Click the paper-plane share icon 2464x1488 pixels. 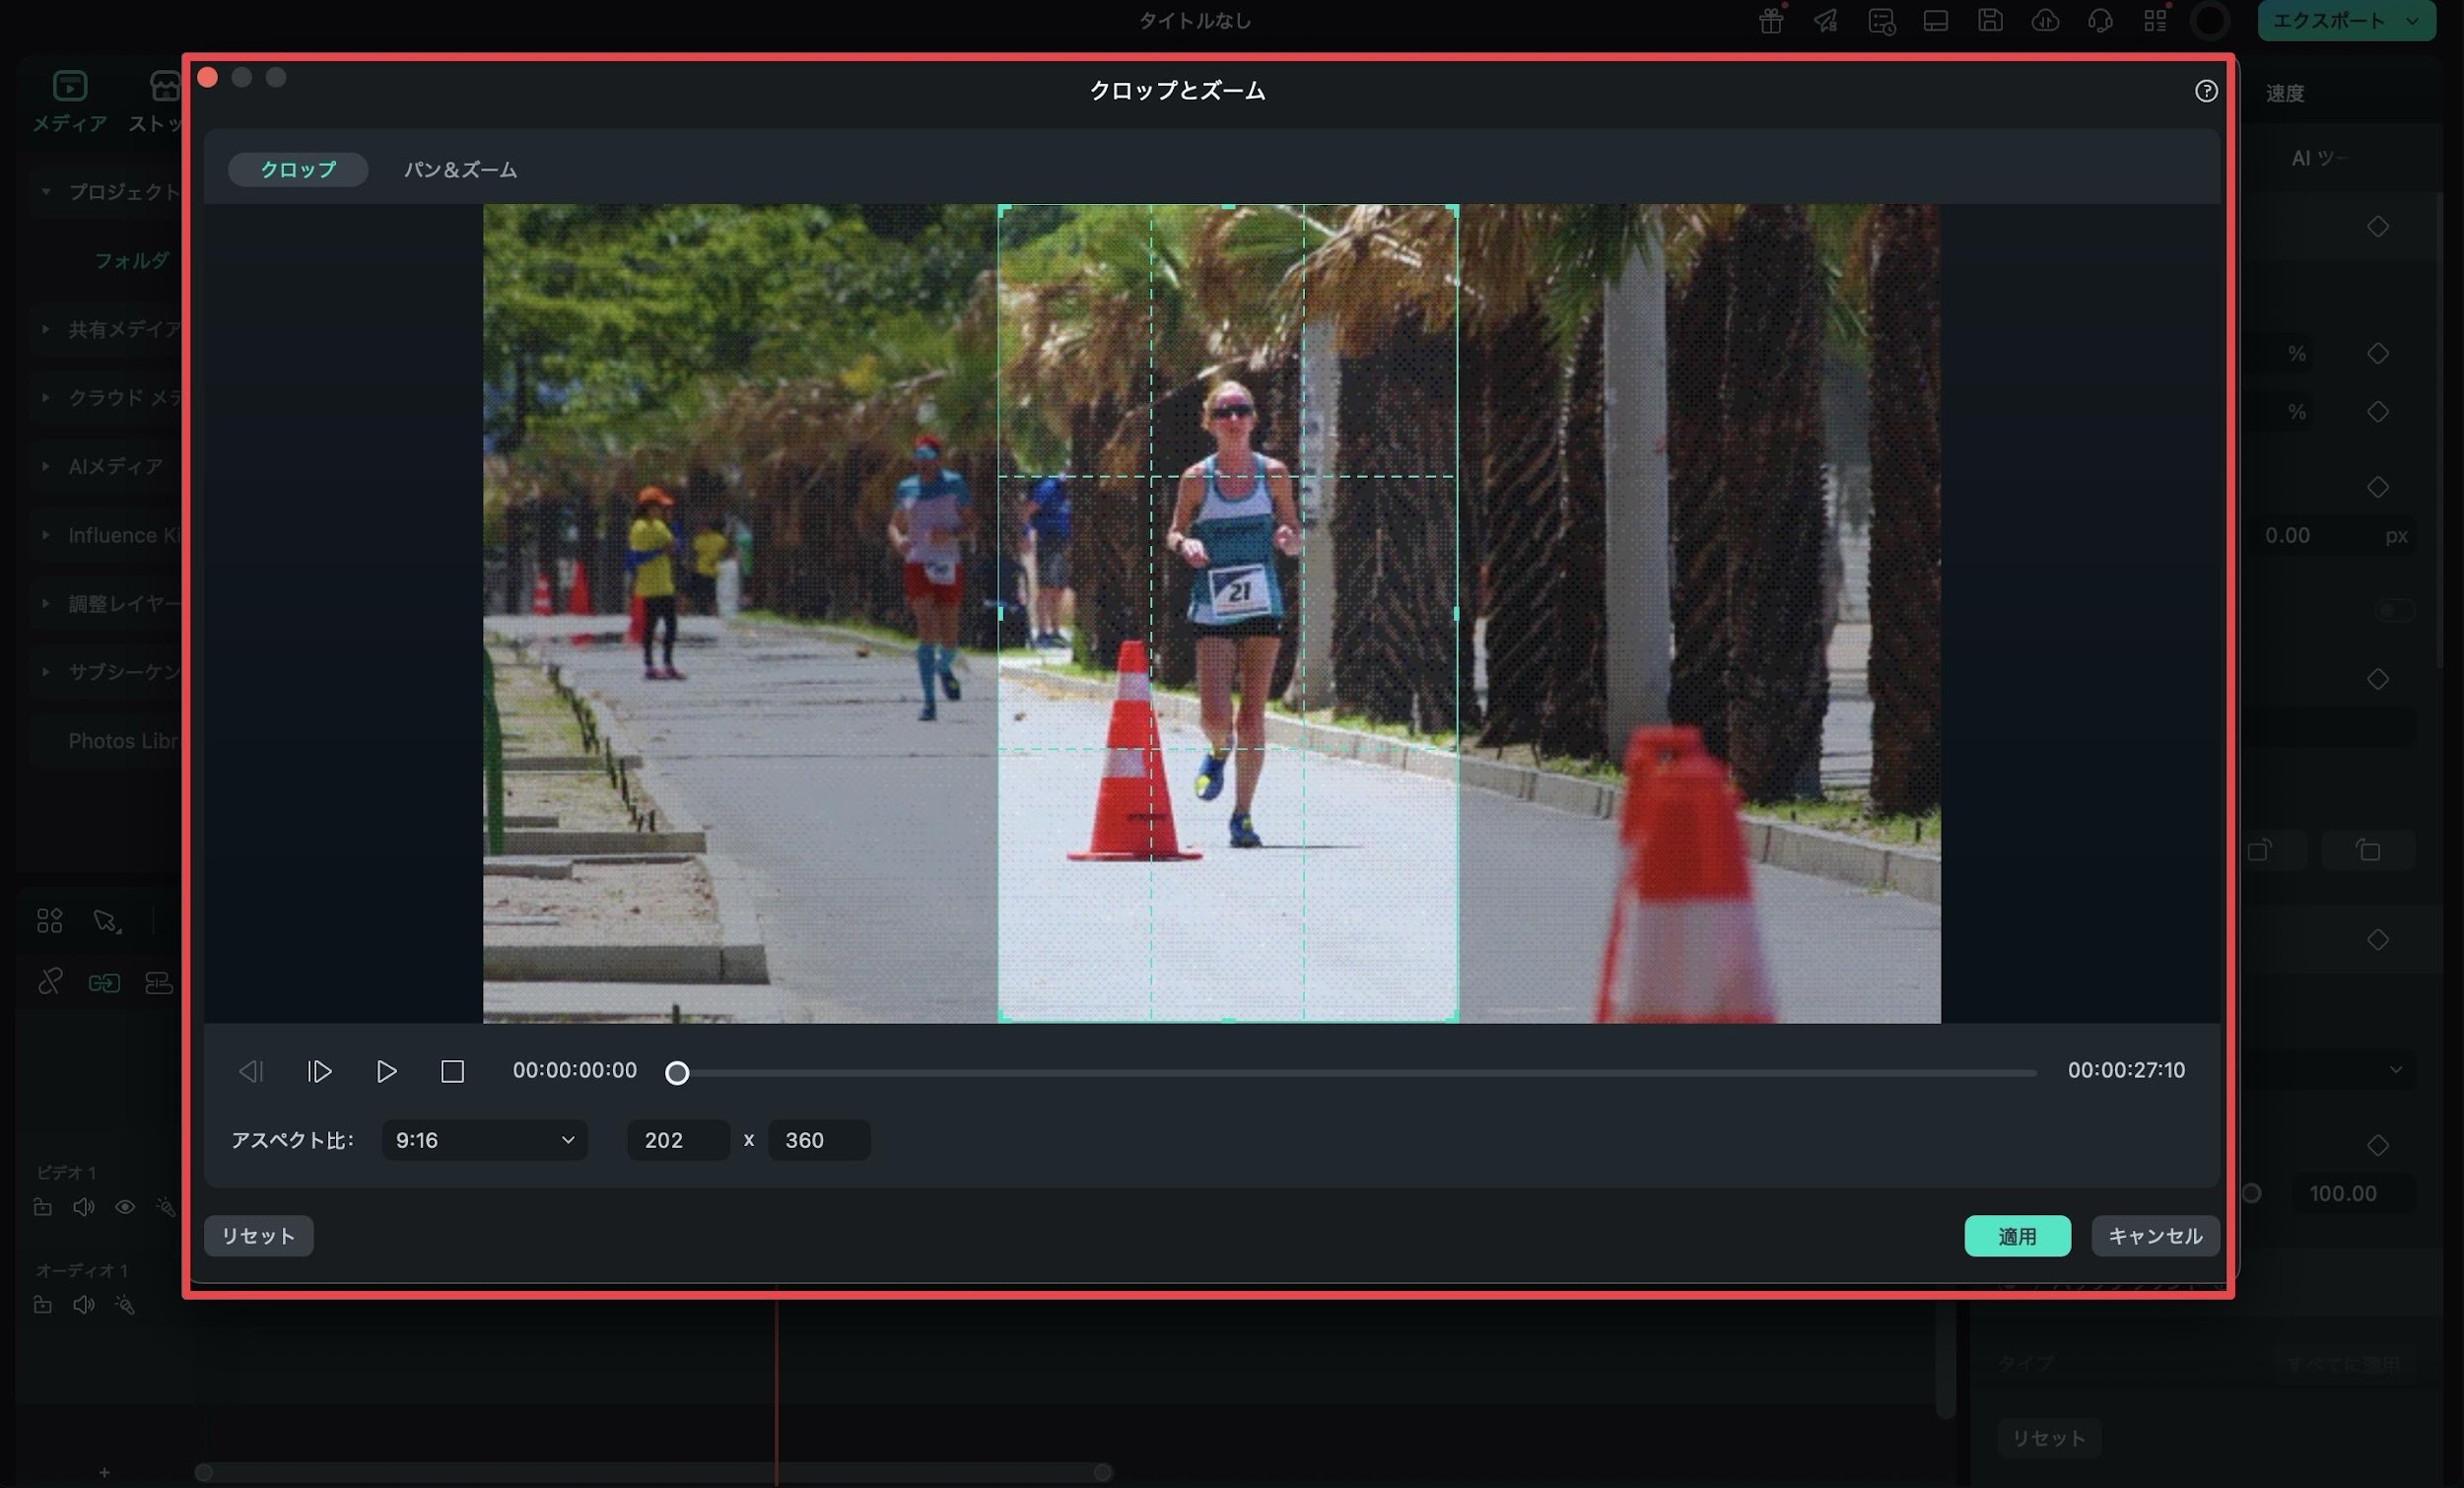coord(1826,20)
